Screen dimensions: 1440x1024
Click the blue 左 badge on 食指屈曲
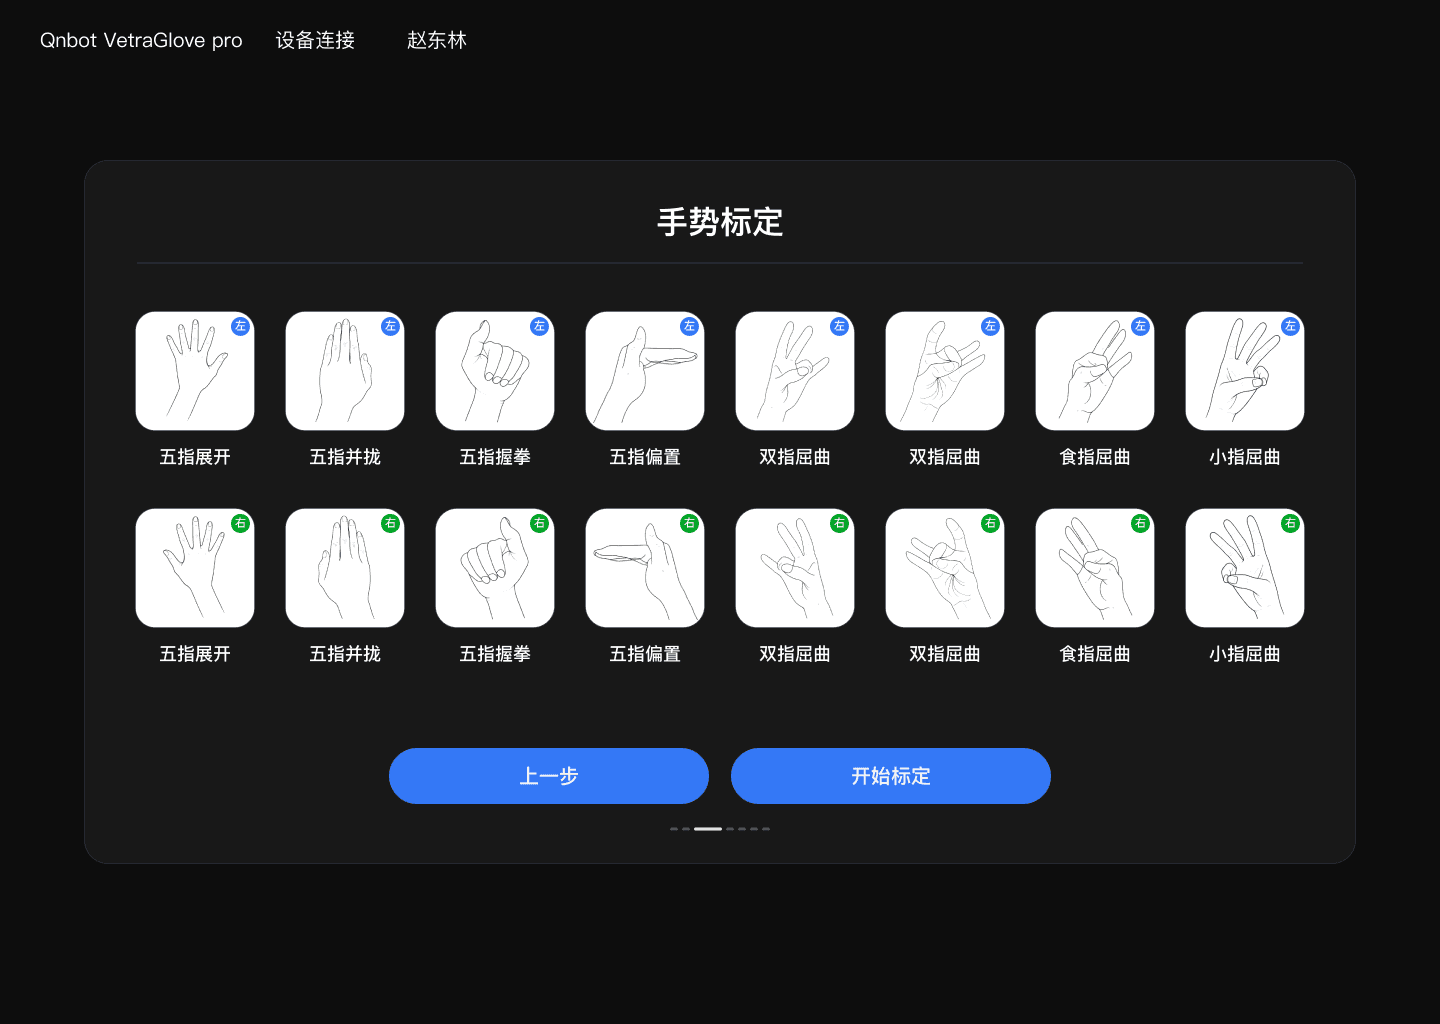click(x=1140, y=326)
